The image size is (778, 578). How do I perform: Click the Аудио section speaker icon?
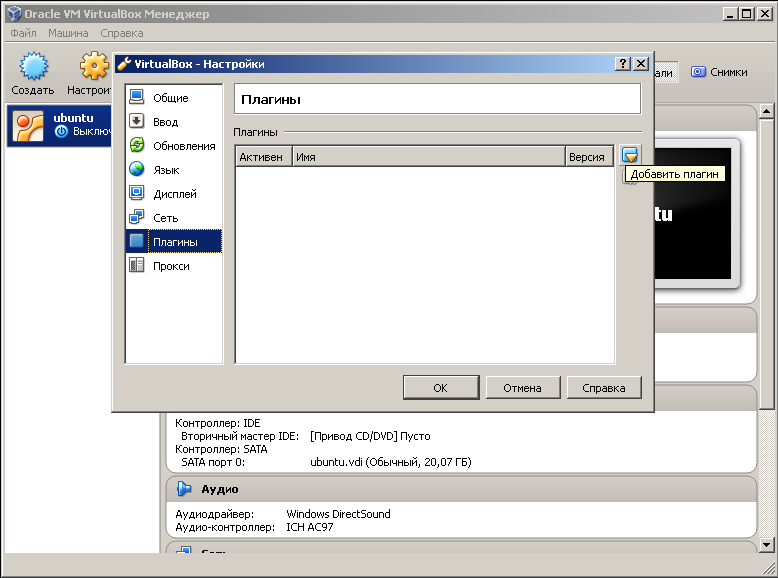[184, 489]
